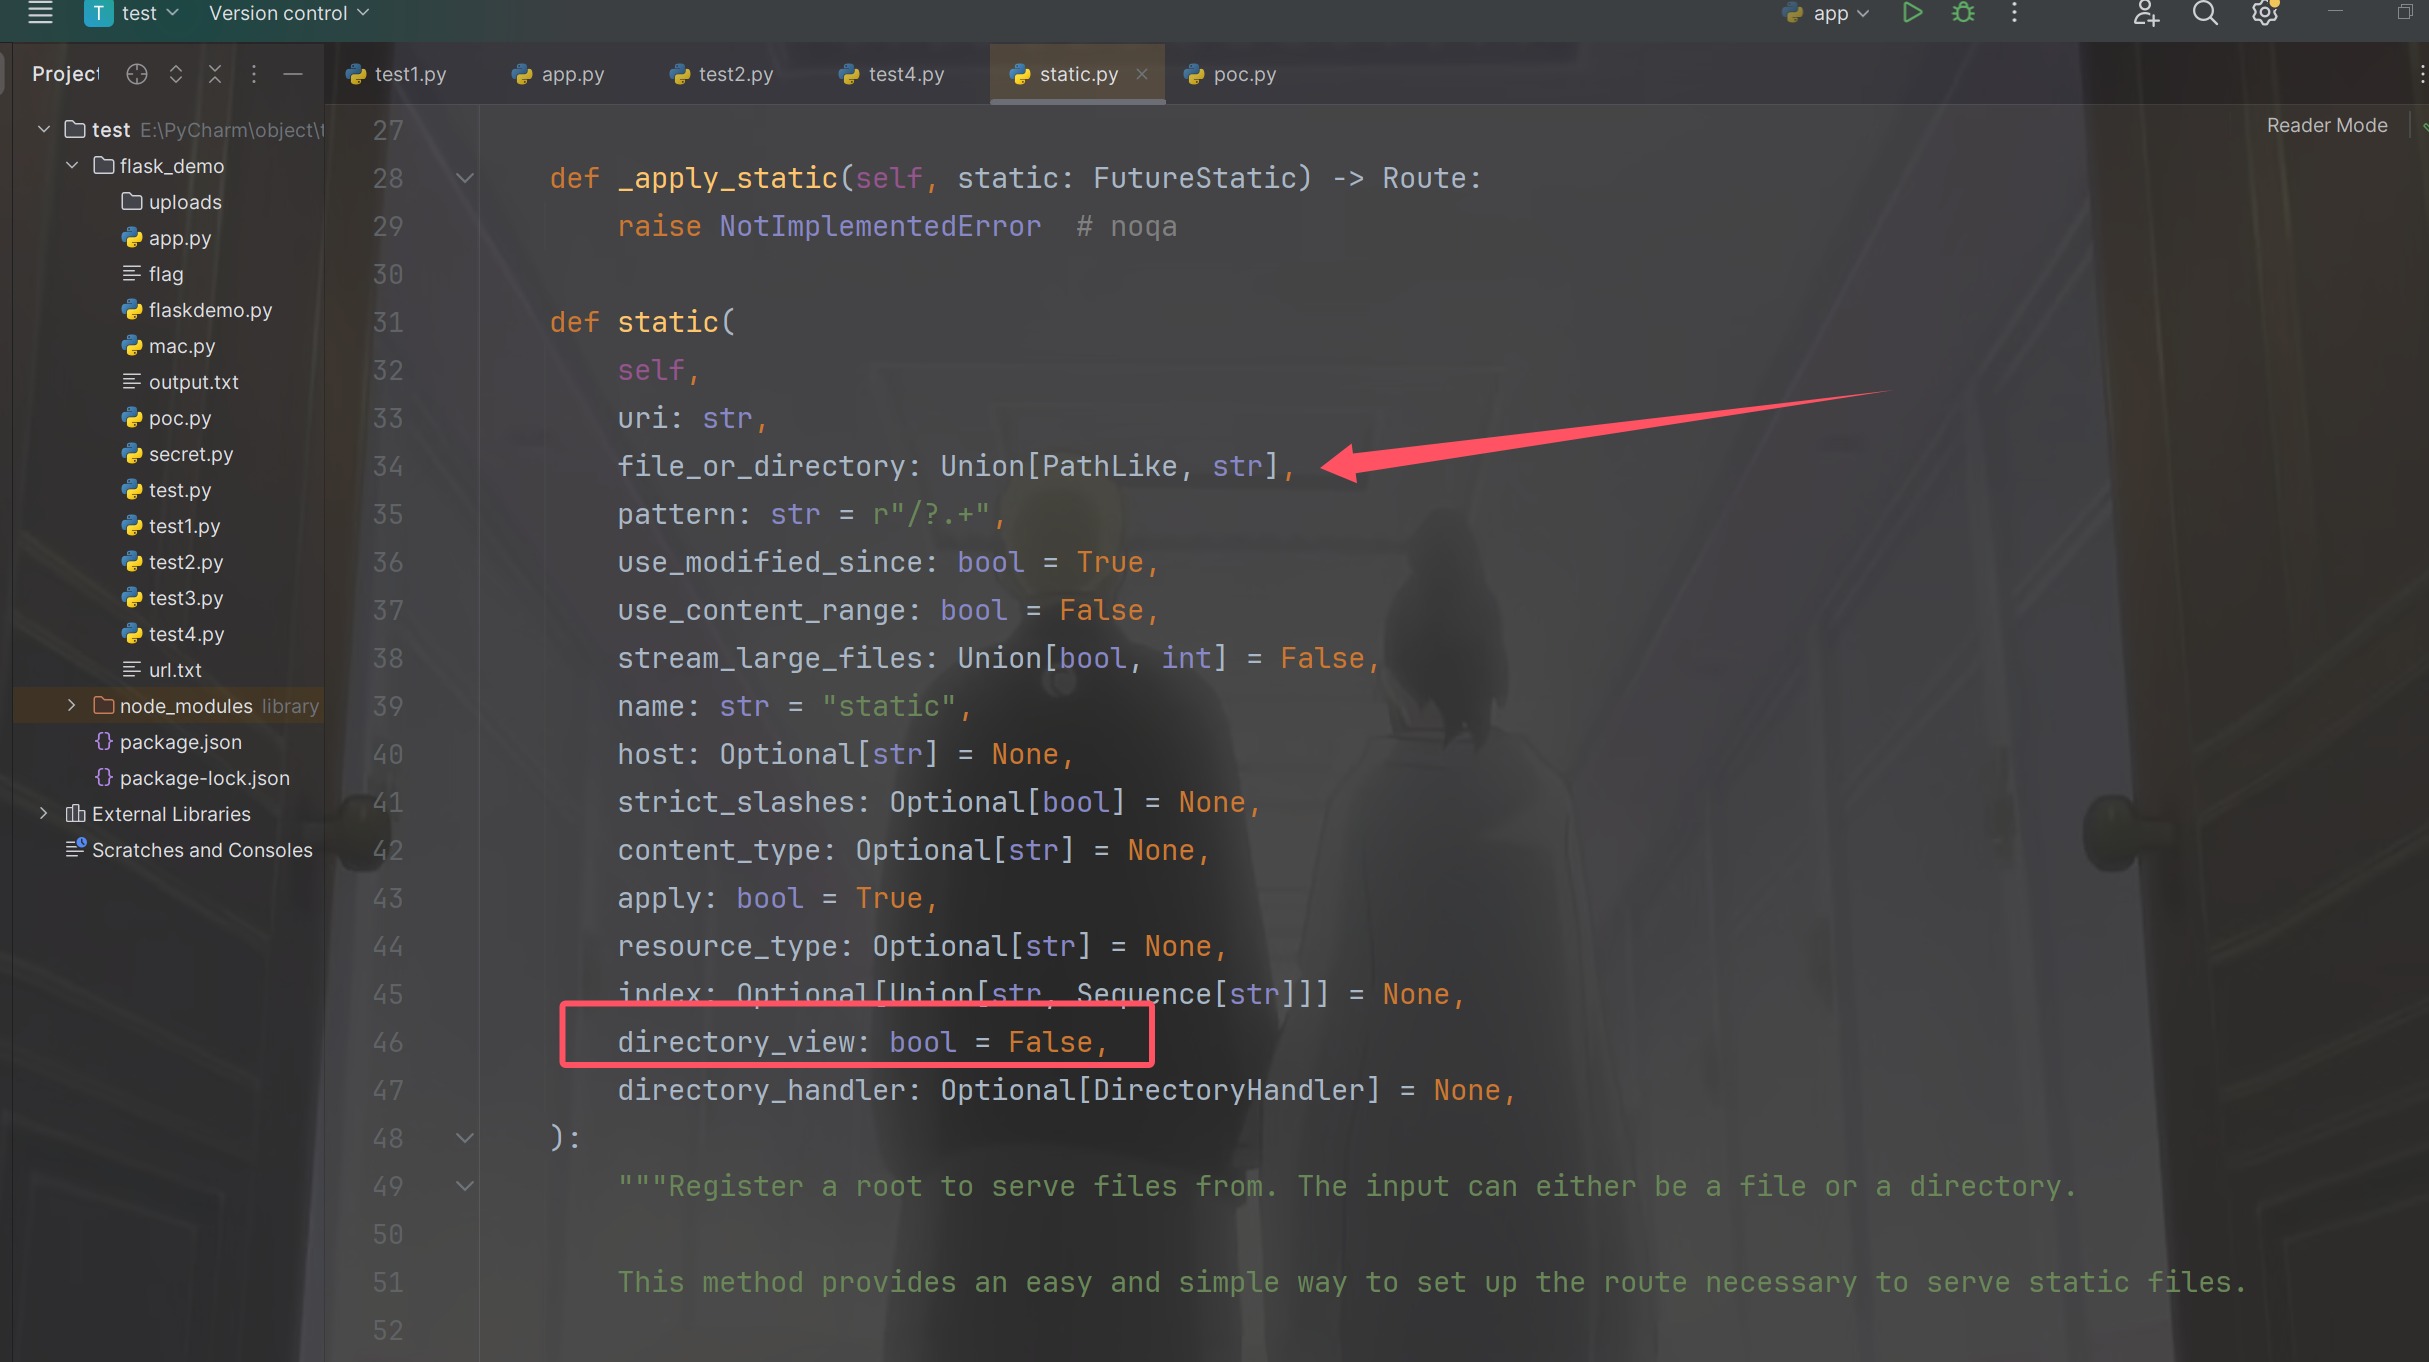Click Select Opened File target icon
This screenshot has height=1362, width=2429.
pos(137,74)
